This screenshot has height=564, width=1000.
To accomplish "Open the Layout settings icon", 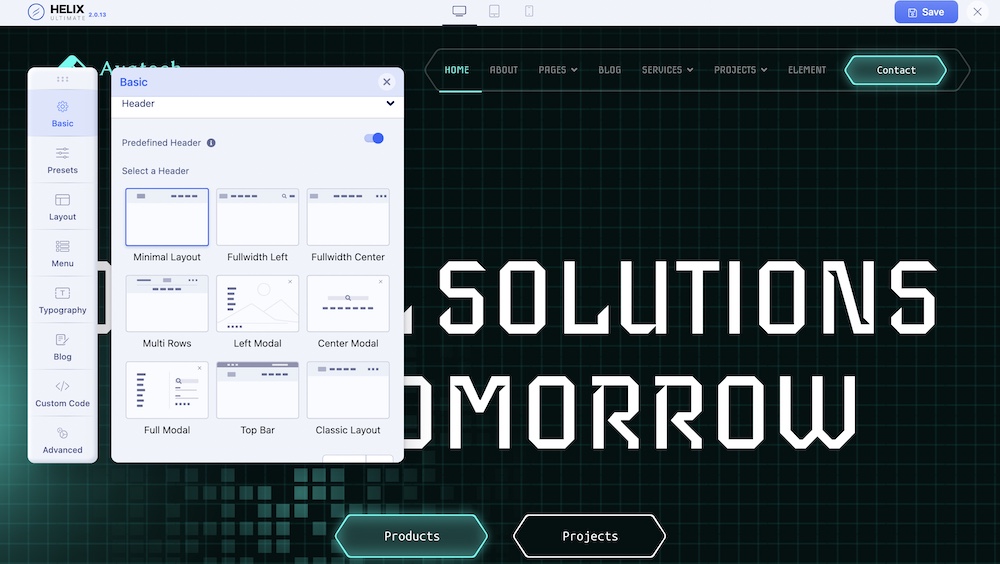I will (x=62, y=200).
